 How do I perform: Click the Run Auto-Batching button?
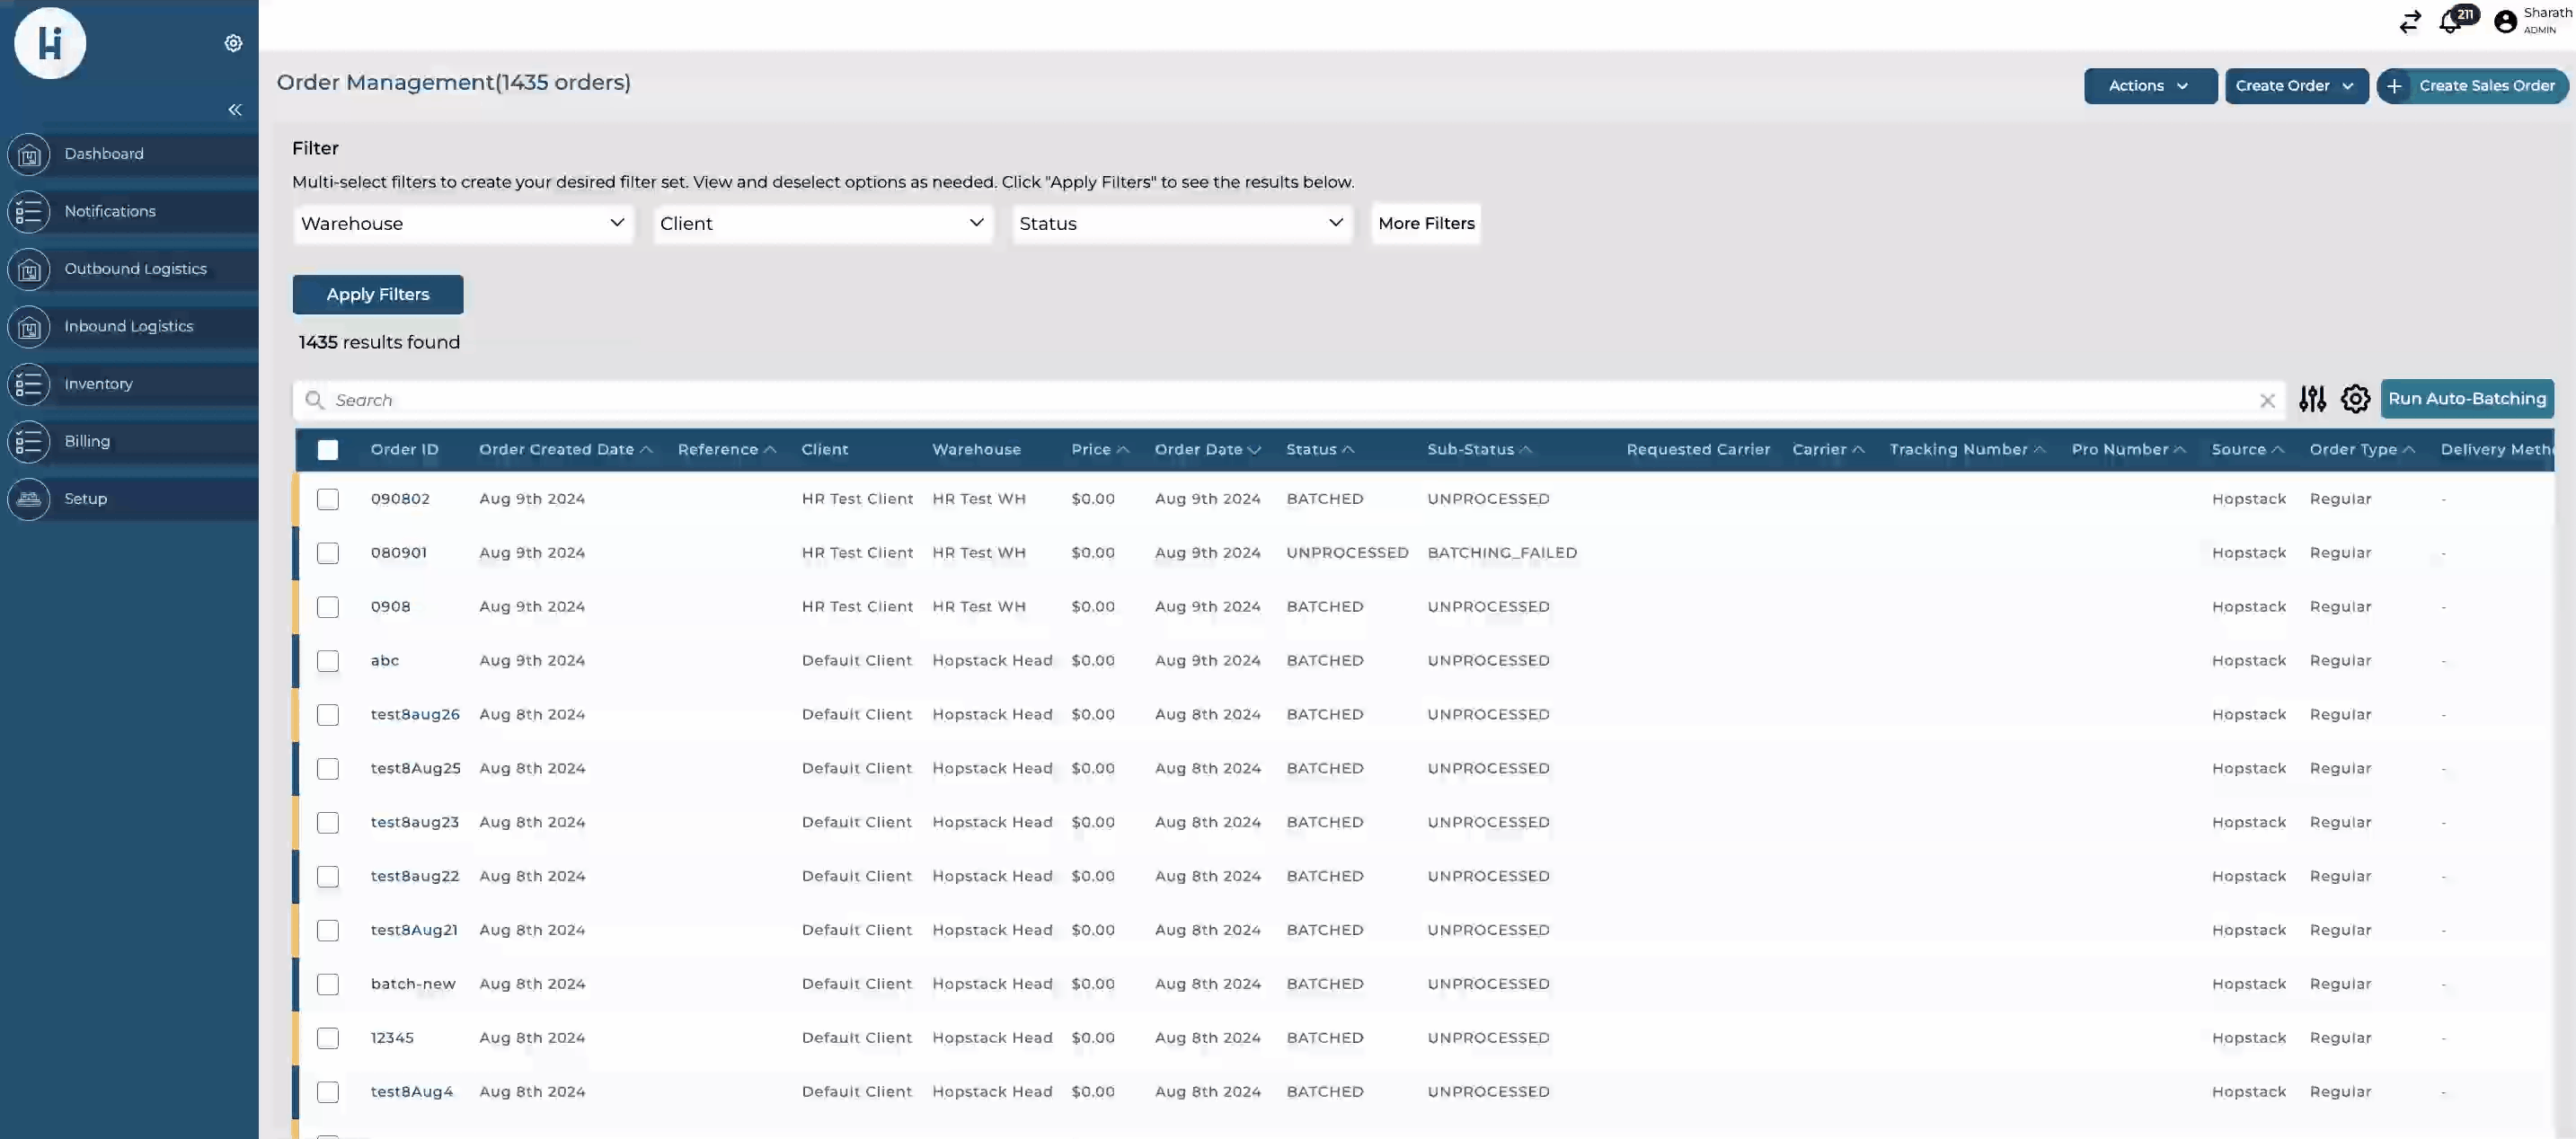point(2466,399)
